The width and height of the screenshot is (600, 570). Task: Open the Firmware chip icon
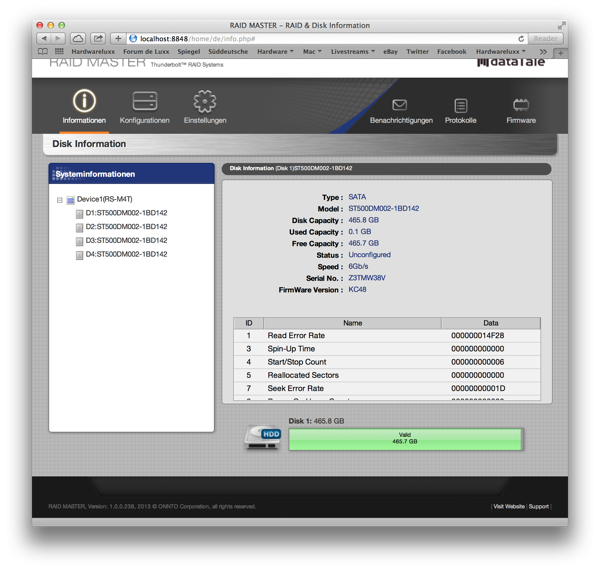point(521,105)
